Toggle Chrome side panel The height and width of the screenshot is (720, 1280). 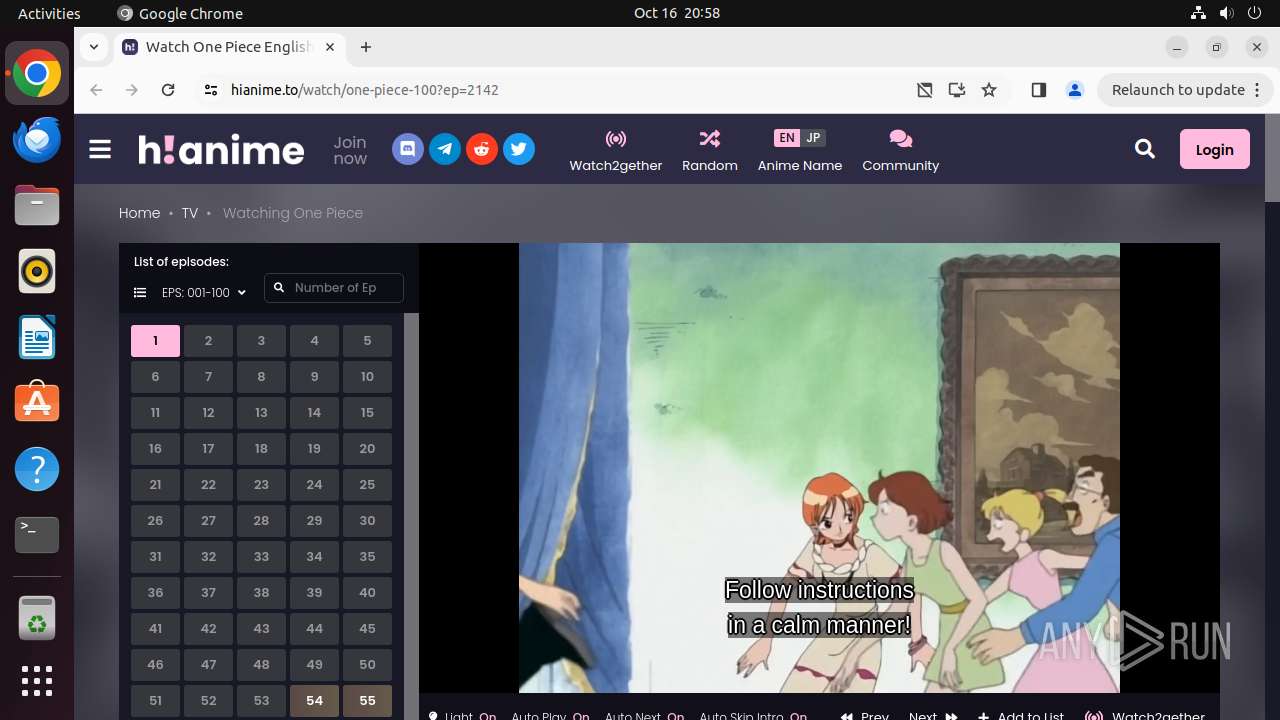[1039, 90]
